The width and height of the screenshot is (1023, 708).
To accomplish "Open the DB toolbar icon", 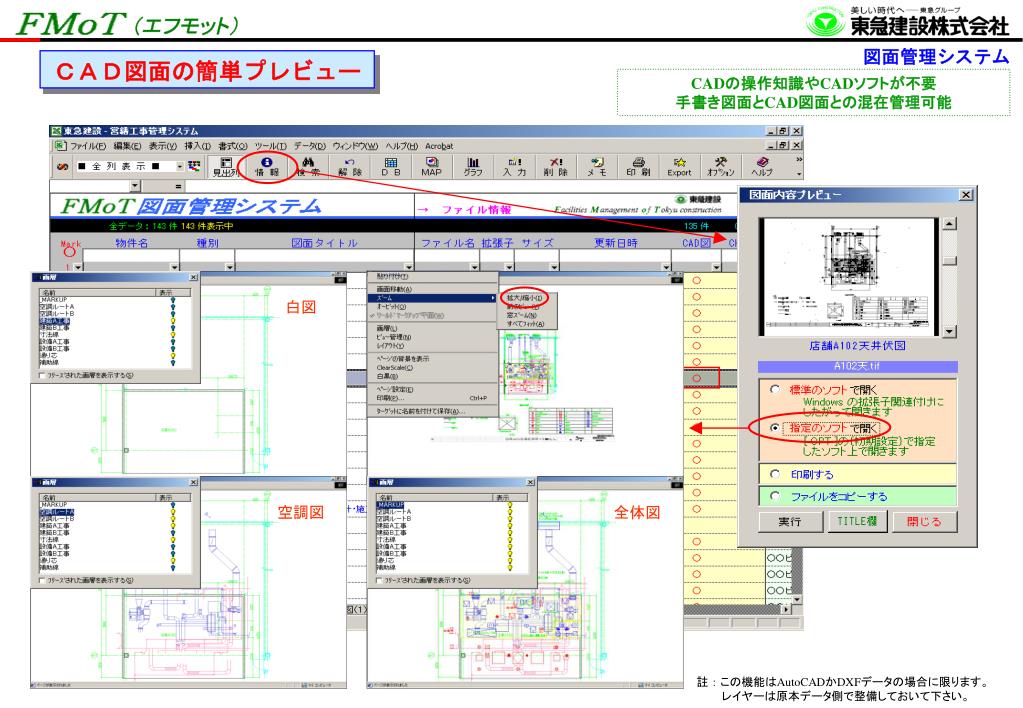I will [391, 166].
